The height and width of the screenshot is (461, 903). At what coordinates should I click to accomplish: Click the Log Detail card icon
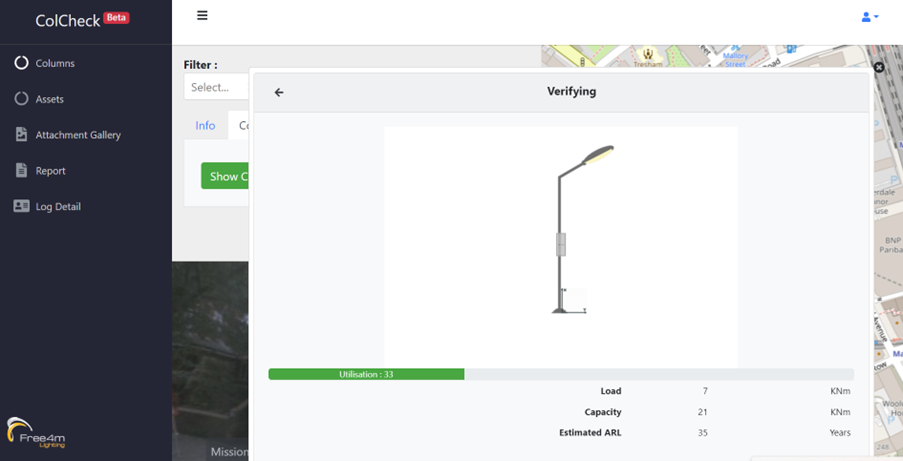21,206
